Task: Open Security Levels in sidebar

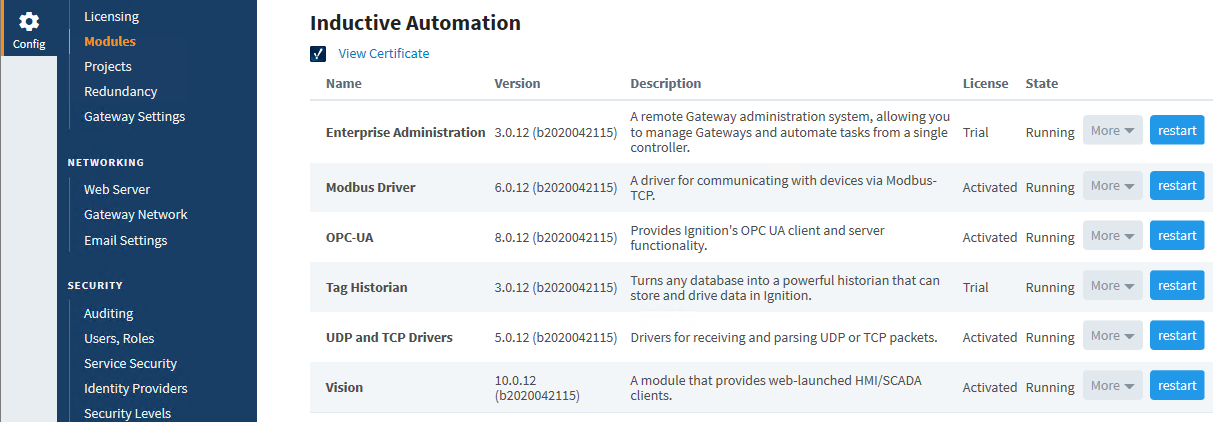Action: (x=127, y=414)
